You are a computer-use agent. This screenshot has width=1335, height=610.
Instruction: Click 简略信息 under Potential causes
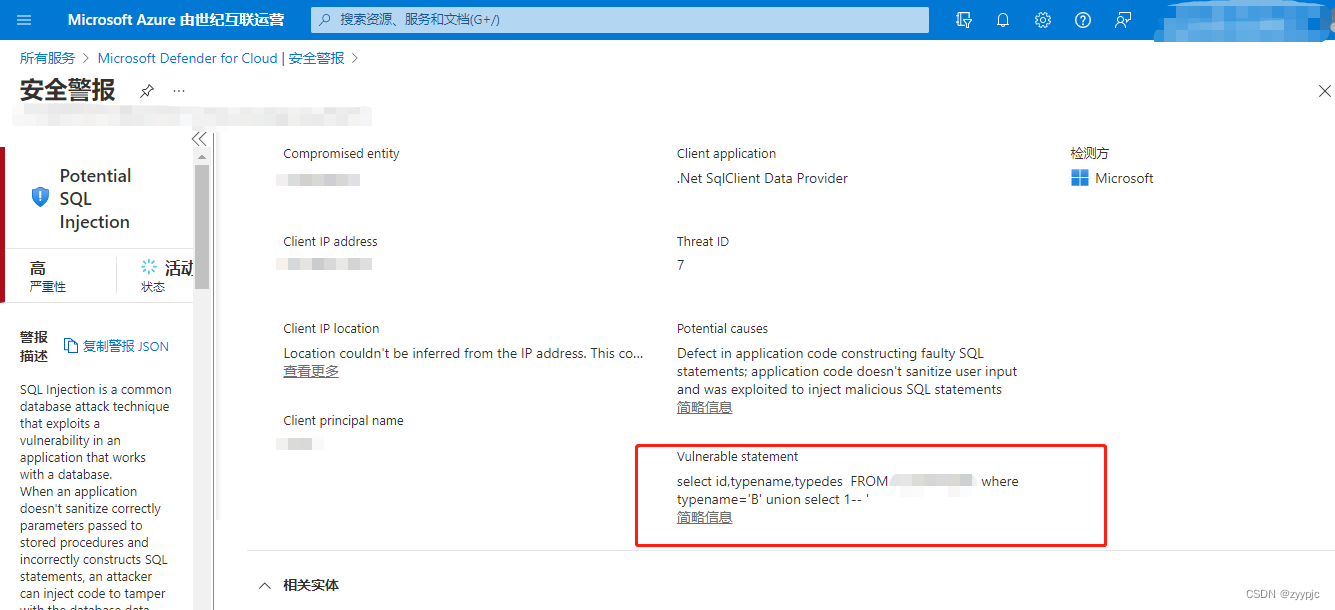tap(704, 407)
